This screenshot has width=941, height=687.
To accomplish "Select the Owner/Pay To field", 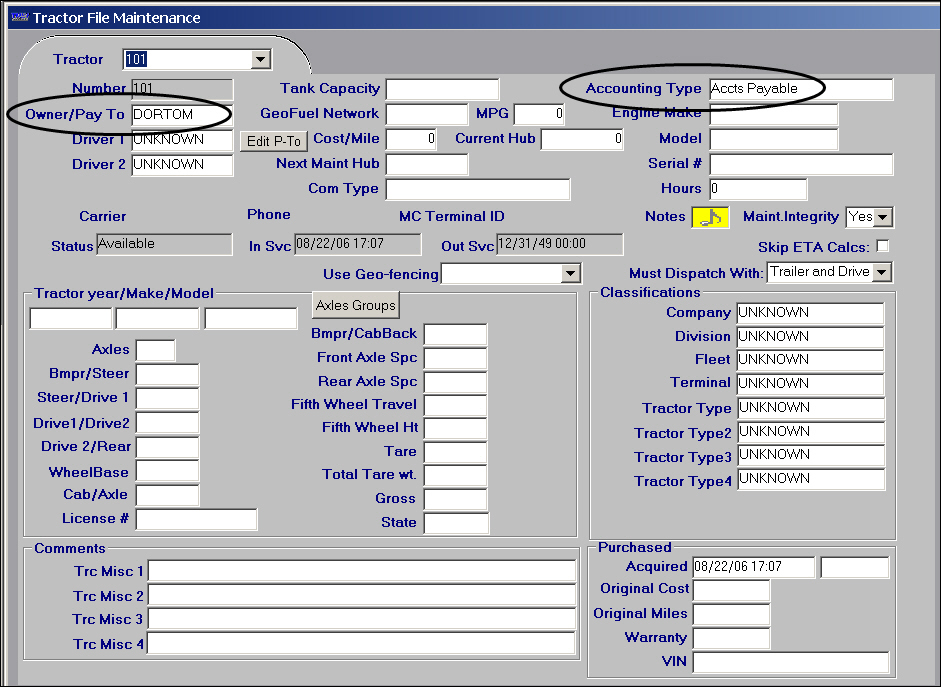I will pos(182,115).
